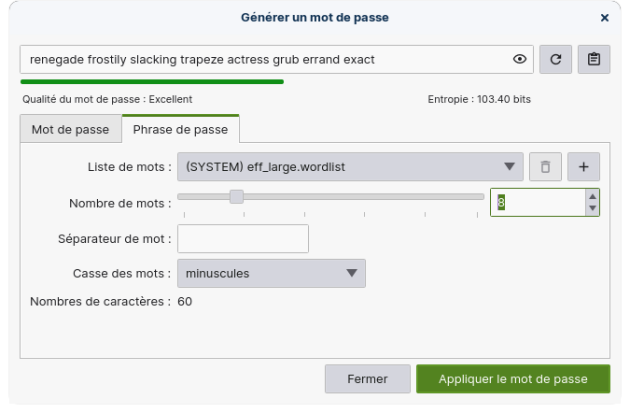Viewport: 630px width, 413px height.
Task: Switch to the Mot de passe tab
Action: coord(70,130)
